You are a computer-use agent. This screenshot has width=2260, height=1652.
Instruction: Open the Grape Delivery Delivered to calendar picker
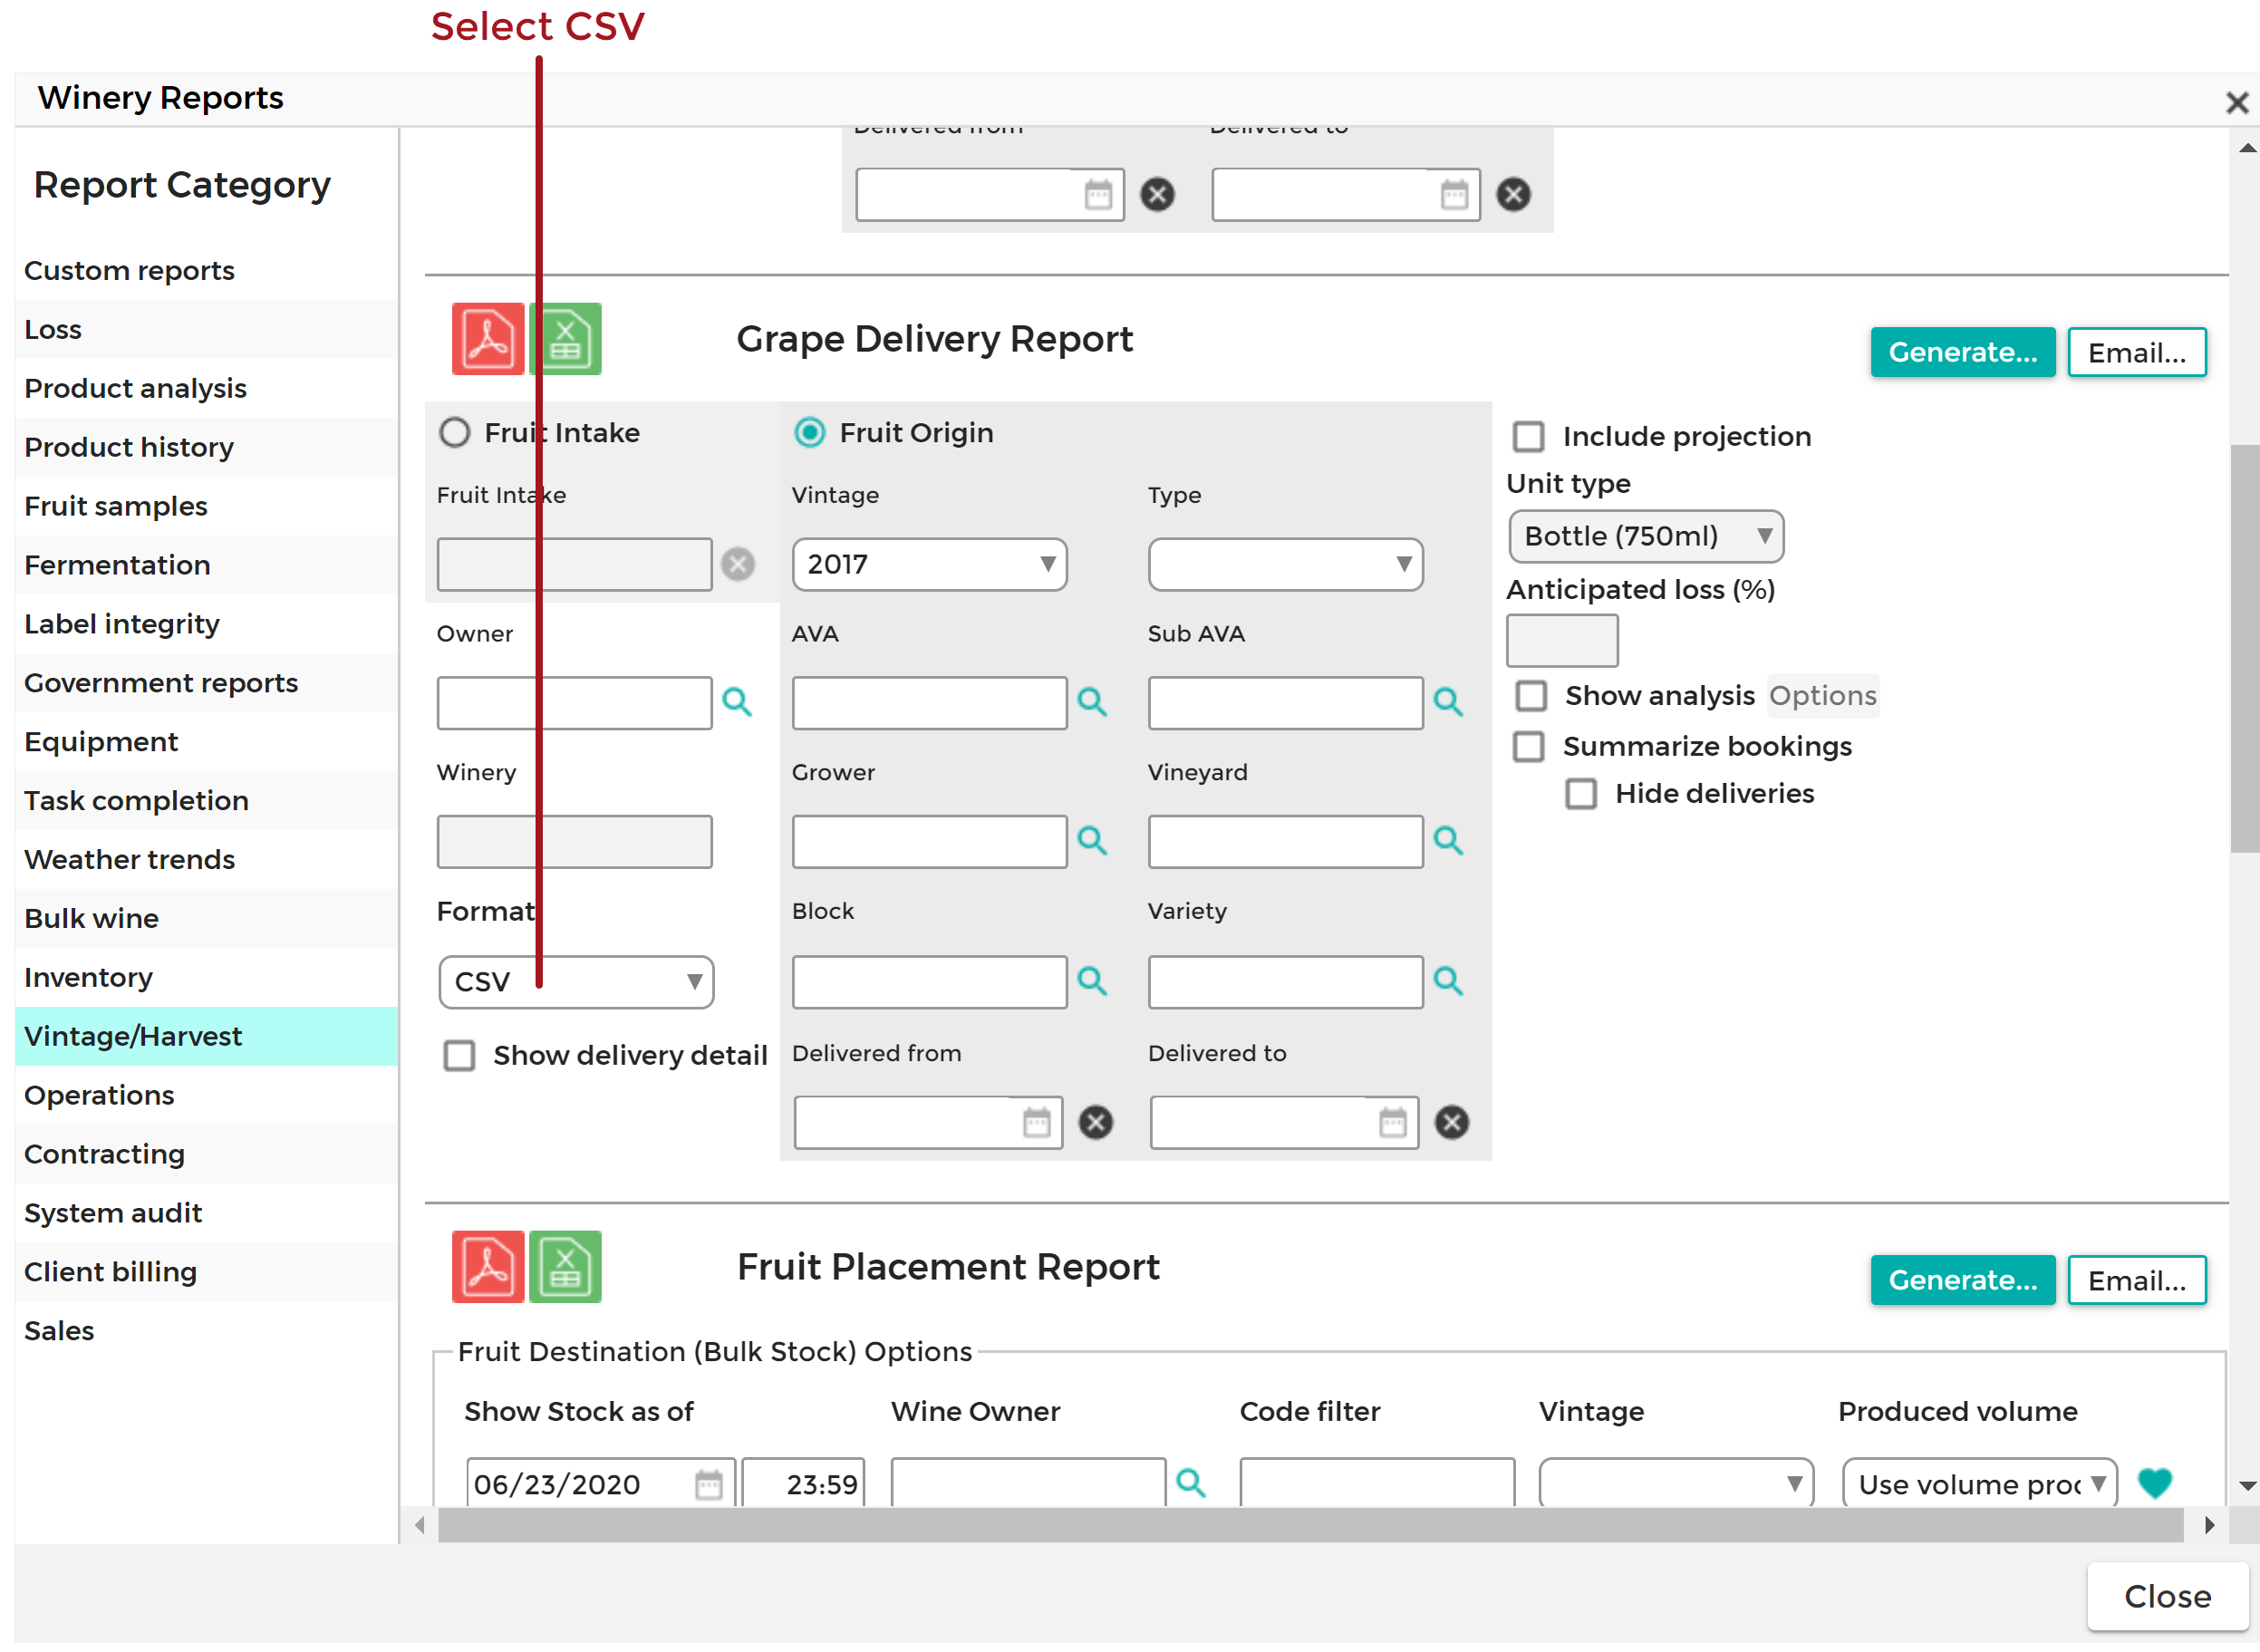(x=1393, y=1122)
